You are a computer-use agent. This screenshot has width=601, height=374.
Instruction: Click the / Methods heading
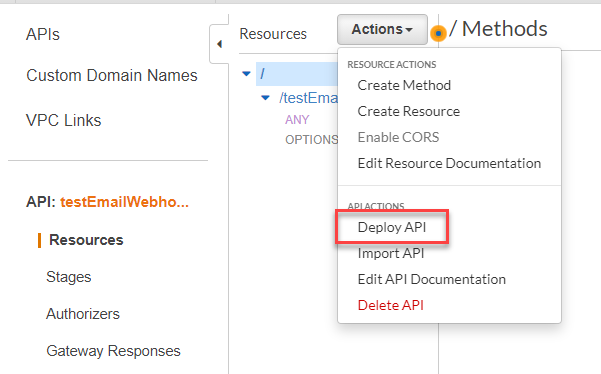498,29
